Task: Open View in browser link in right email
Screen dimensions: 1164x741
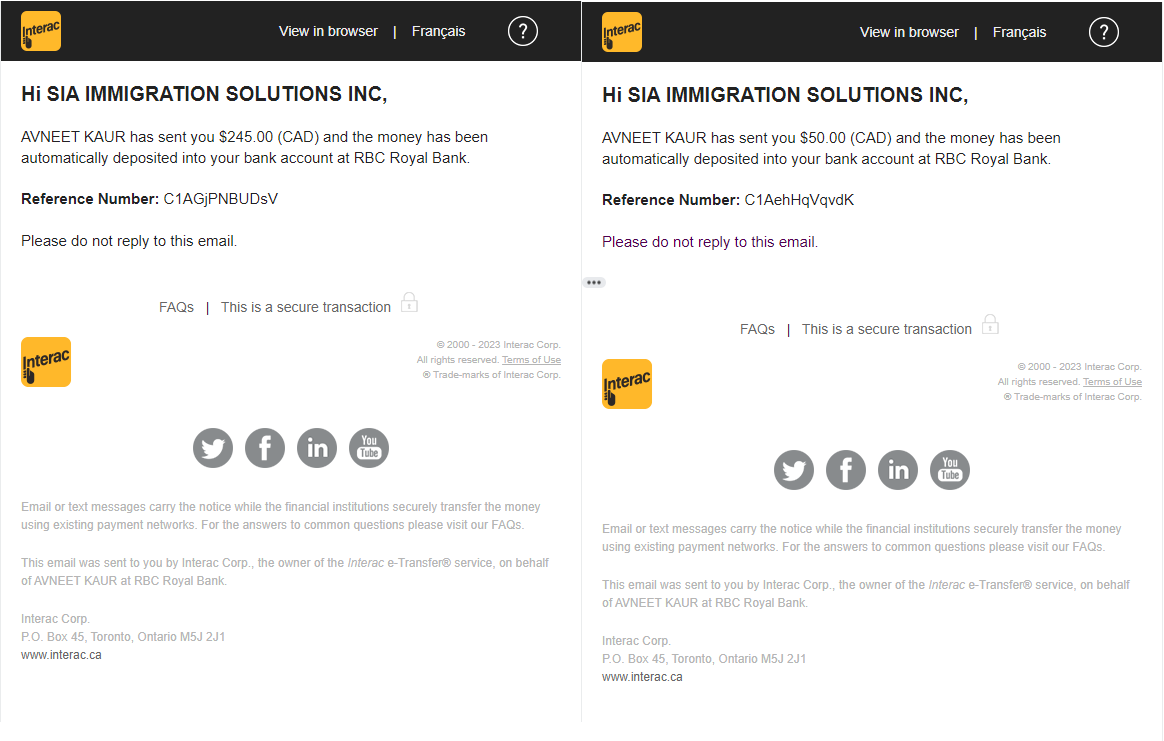Action: tap(909, 33)
